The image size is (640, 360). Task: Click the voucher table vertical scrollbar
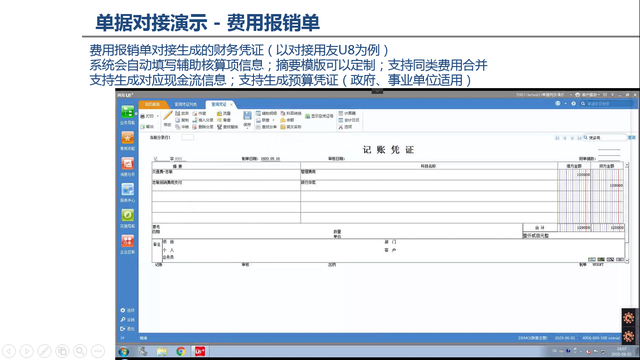627,212
